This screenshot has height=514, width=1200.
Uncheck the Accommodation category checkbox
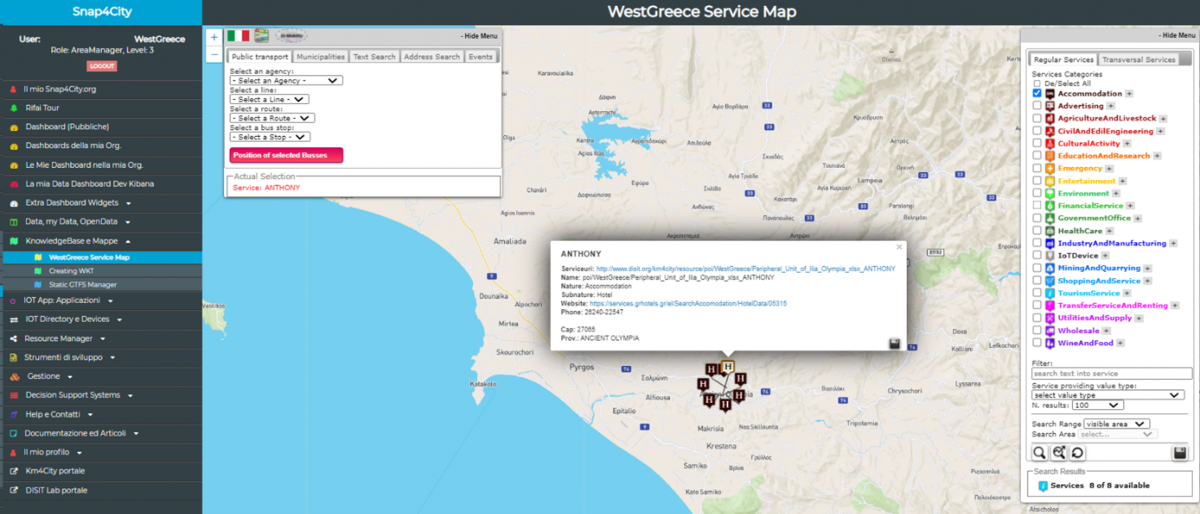tap(1037, 93)
